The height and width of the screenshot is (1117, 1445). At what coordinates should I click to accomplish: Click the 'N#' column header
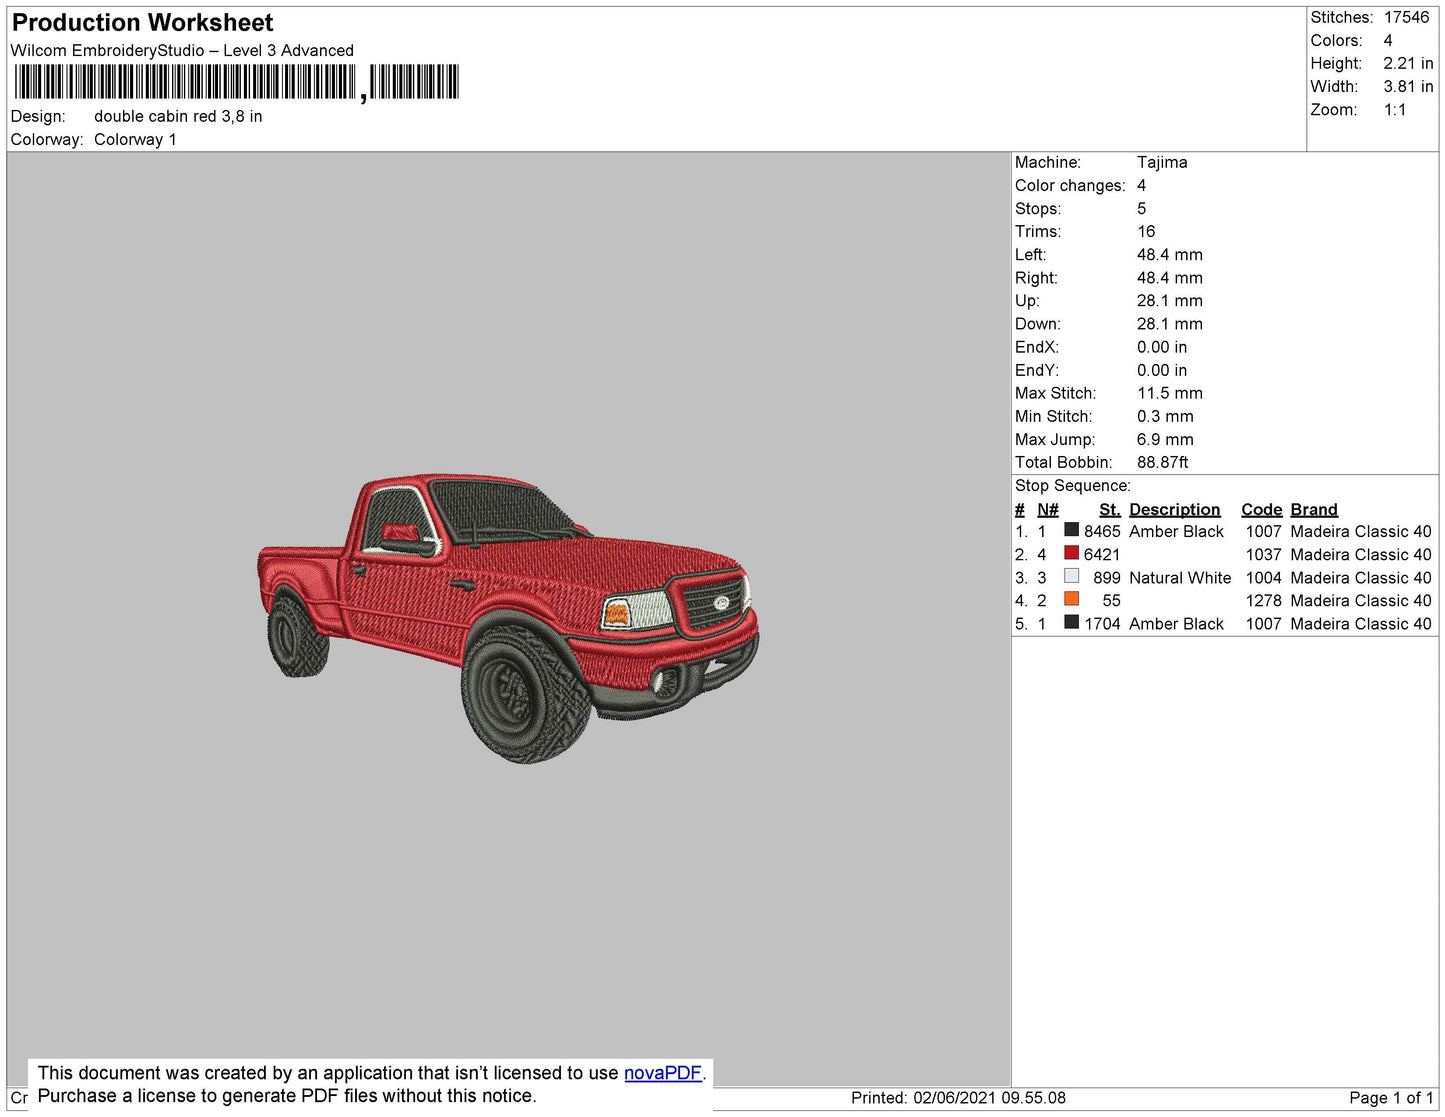tap(1048, 509)
